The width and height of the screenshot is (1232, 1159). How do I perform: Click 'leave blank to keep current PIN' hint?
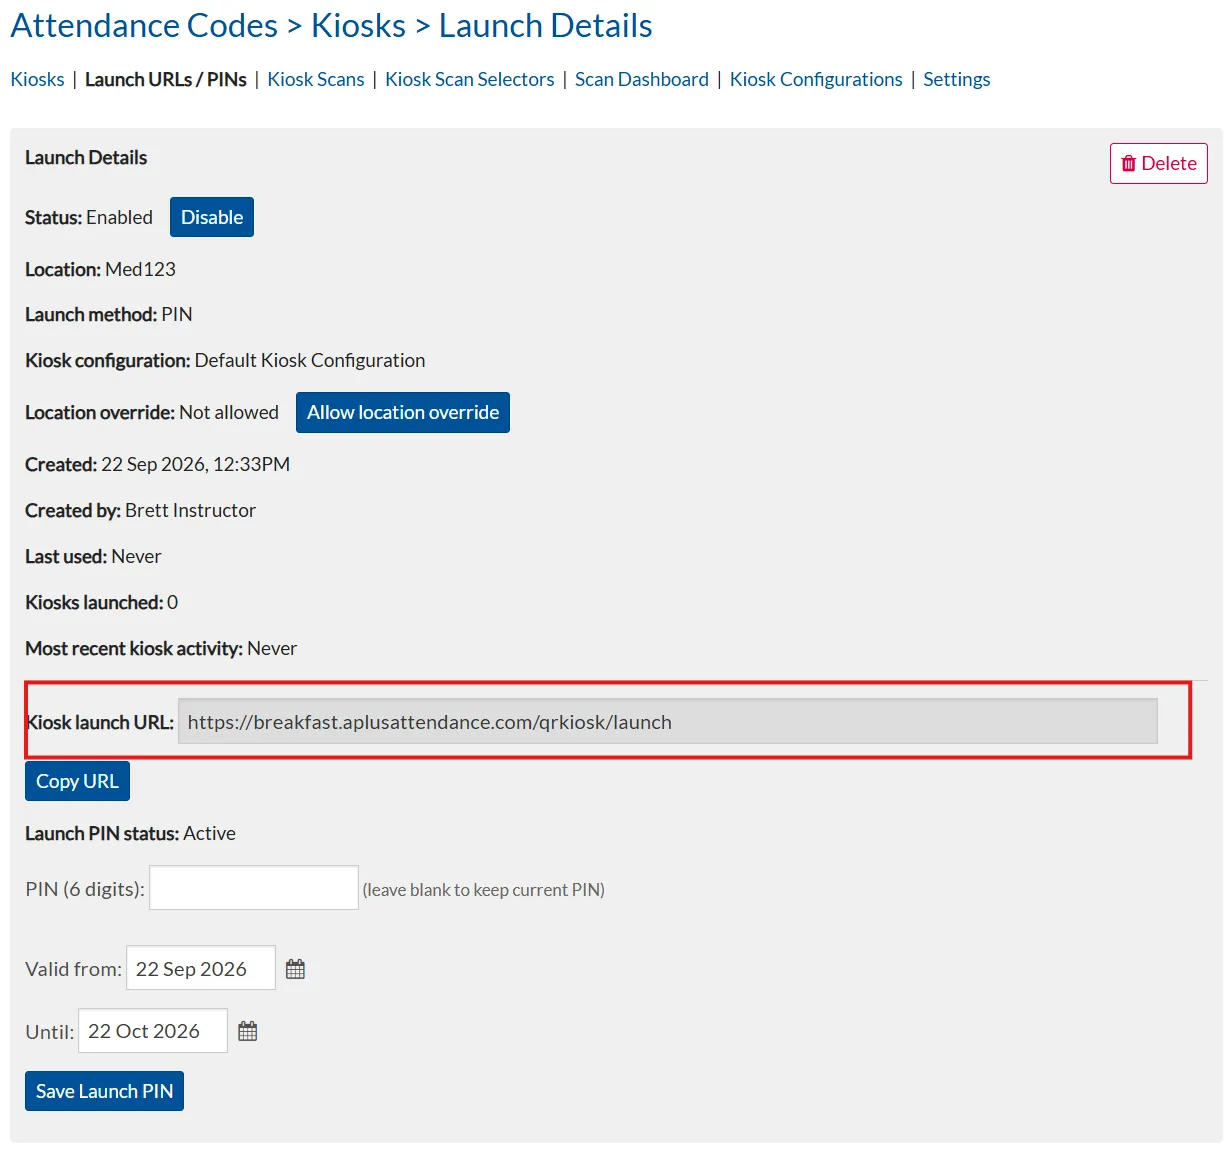click(x=484, y=890)
